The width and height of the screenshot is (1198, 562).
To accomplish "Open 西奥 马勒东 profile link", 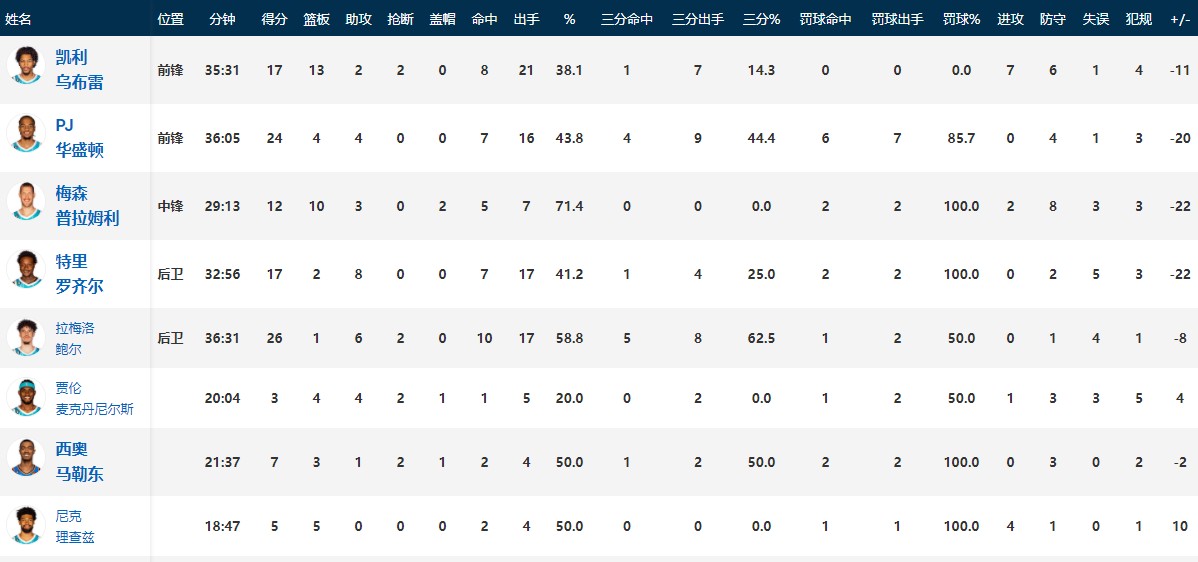I will click(x=79, y=461).
